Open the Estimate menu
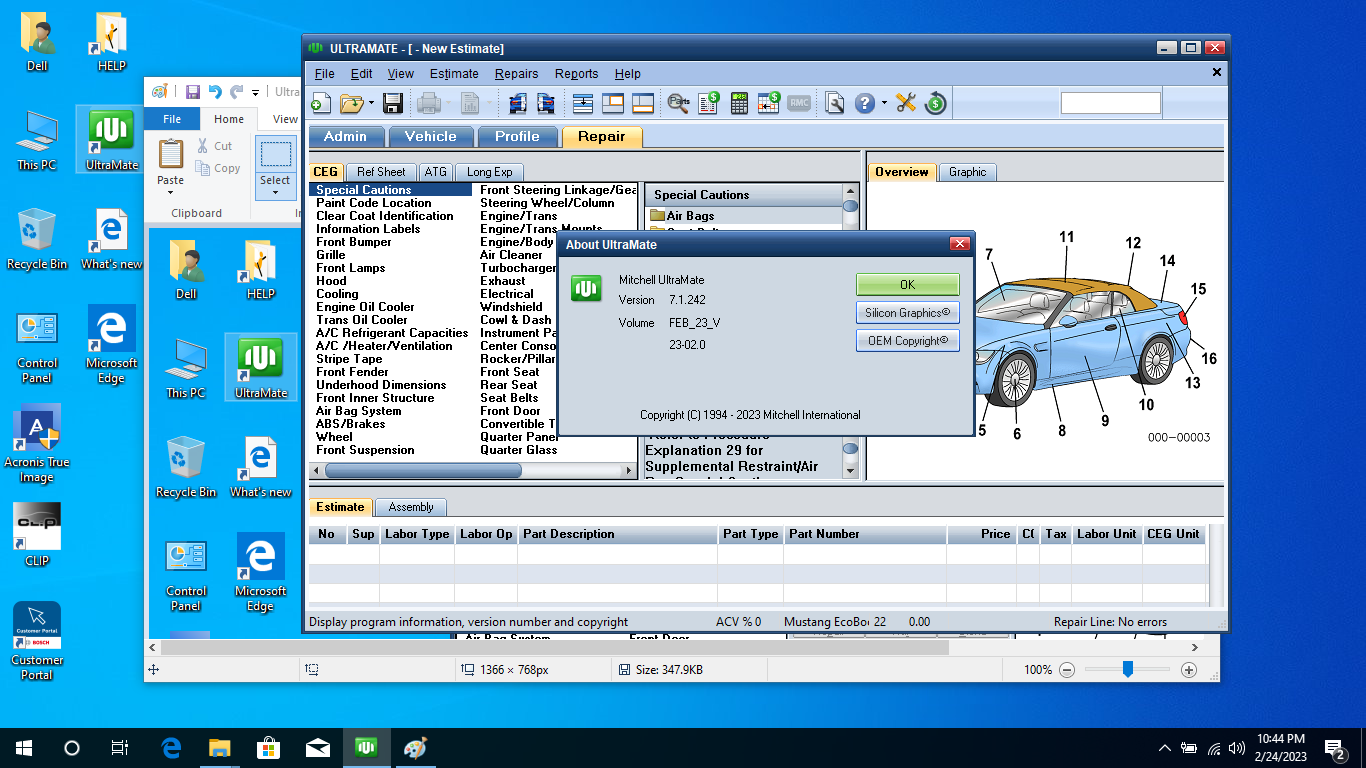 (x=454, y=73)
